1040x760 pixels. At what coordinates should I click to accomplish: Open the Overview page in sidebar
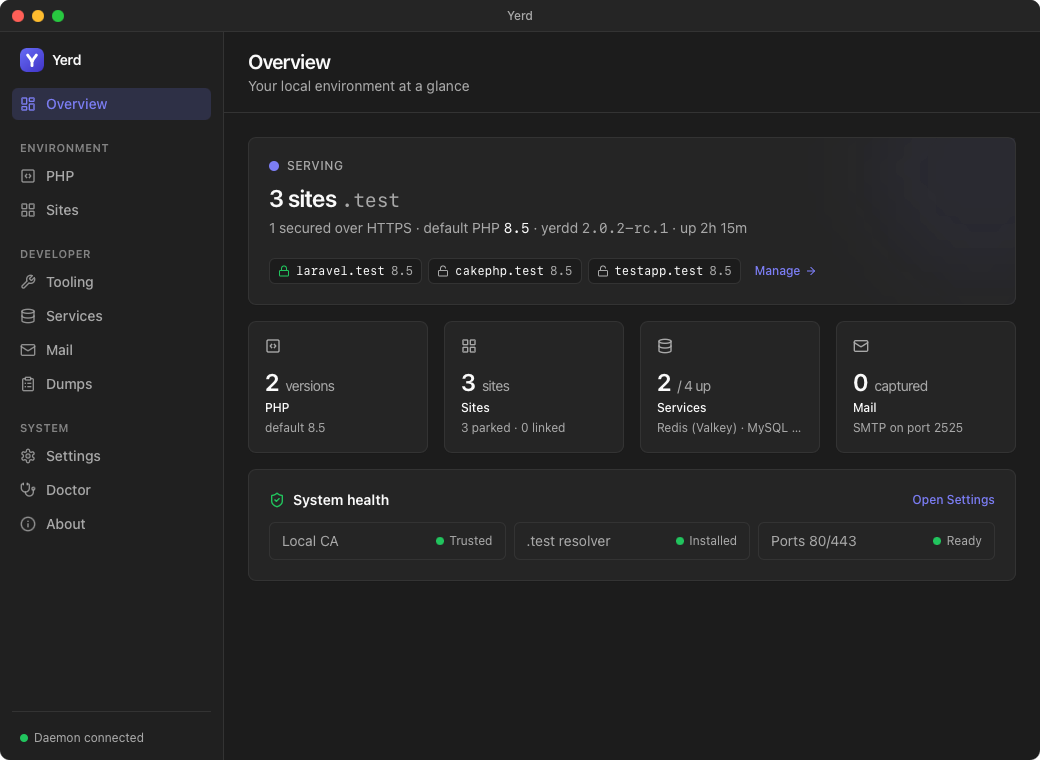pyautogui.click(x=111, y=104)
